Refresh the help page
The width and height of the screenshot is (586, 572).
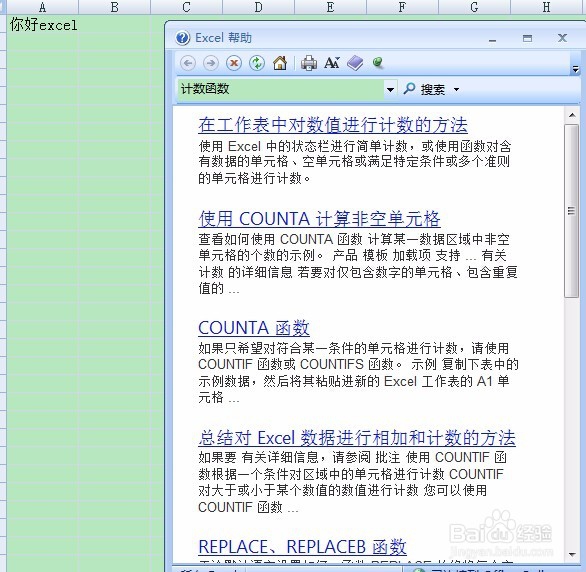point(257,63)
